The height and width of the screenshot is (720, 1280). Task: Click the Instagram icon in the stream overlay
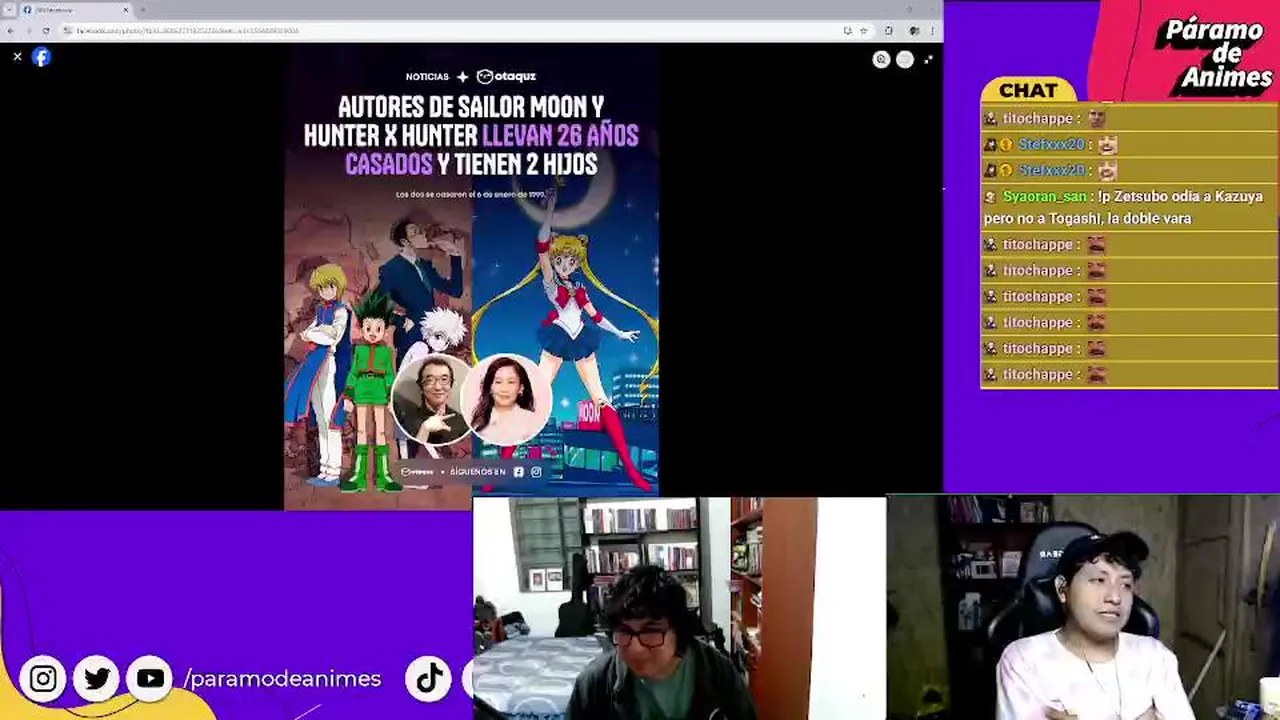coord(43,679)
